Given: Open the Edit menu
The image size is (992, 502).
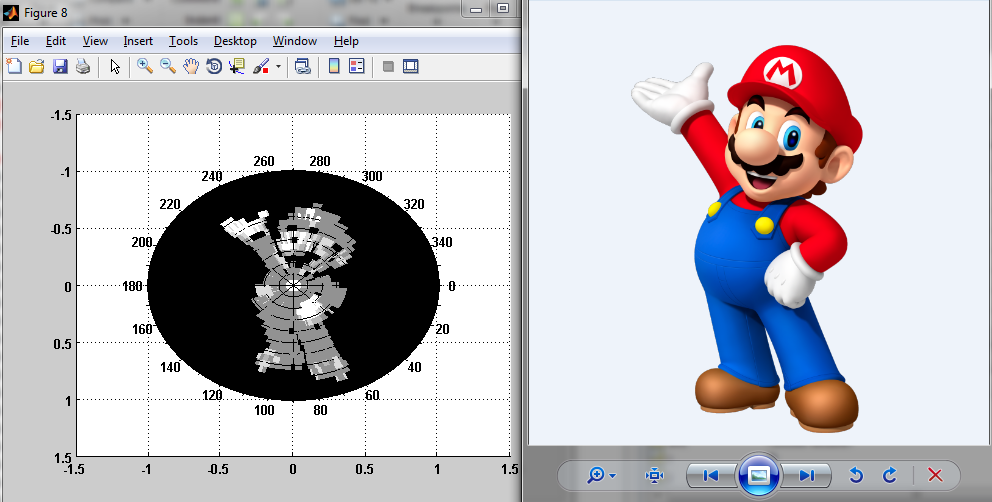Looking at the screenshot, I should click(56, 41).
